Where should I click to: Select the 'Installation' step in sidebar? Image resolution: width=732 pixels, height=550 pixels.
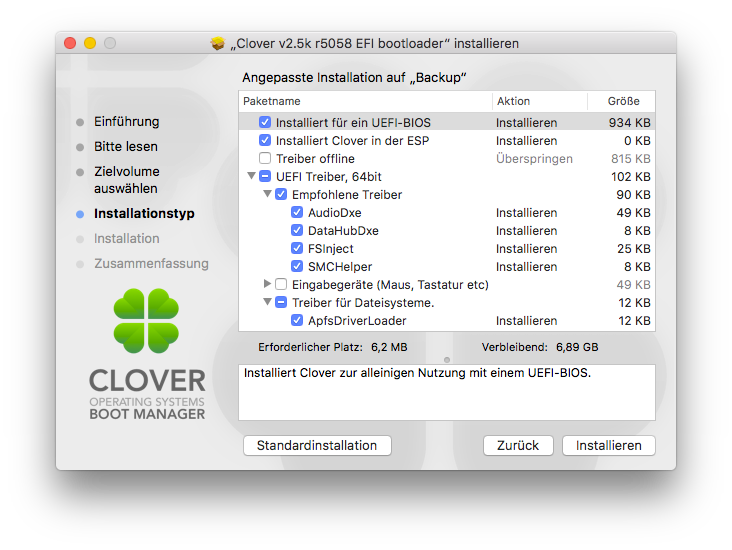(127, 239)
